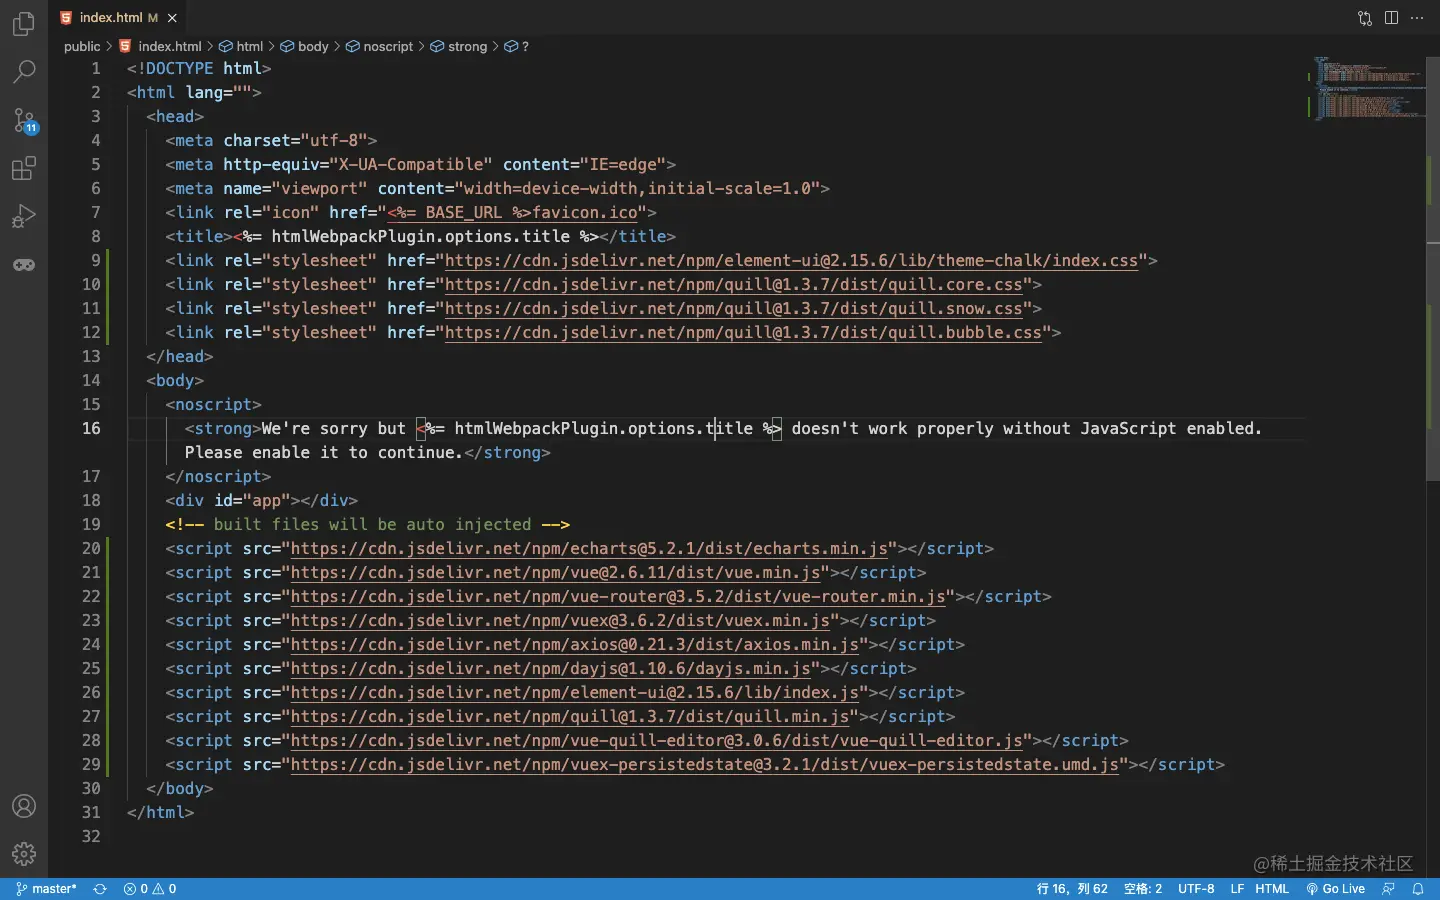Click the quill.core.css URL
The height and width of the screenshot is (900, 1440).
[733, 285]
